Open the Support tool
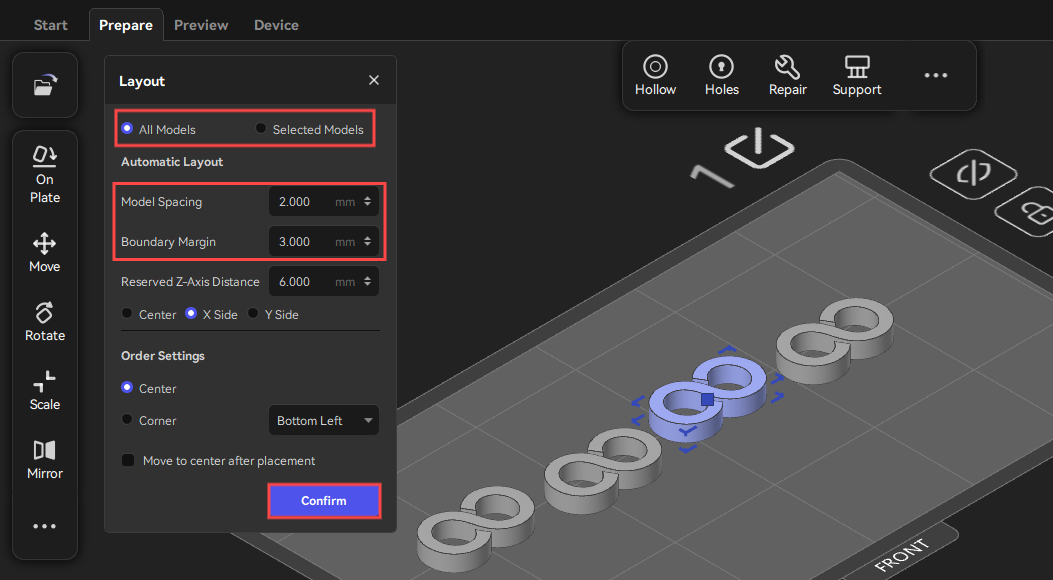The height and width of the screenshot is (580, 1053). pyautogui.click(x=857, y=75)
